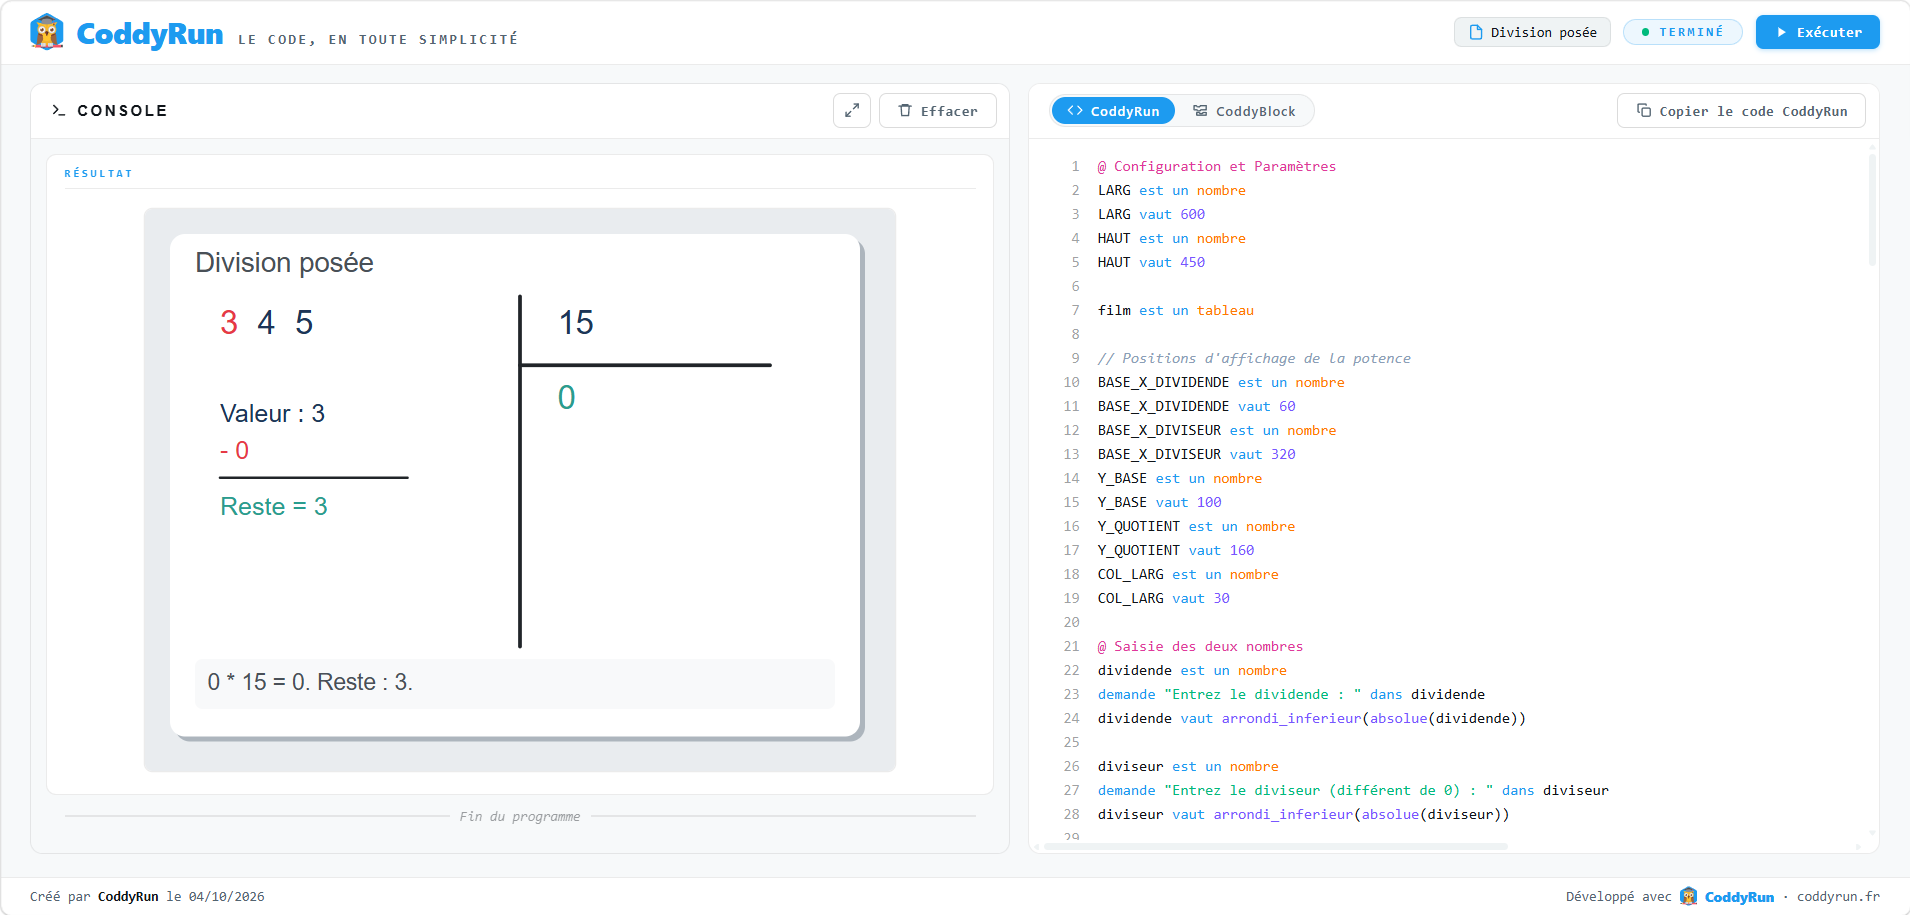Click the CoddyRun owl logo
Image resolution: width=1910 pixels, height=915 pixels.
[47, 32]
